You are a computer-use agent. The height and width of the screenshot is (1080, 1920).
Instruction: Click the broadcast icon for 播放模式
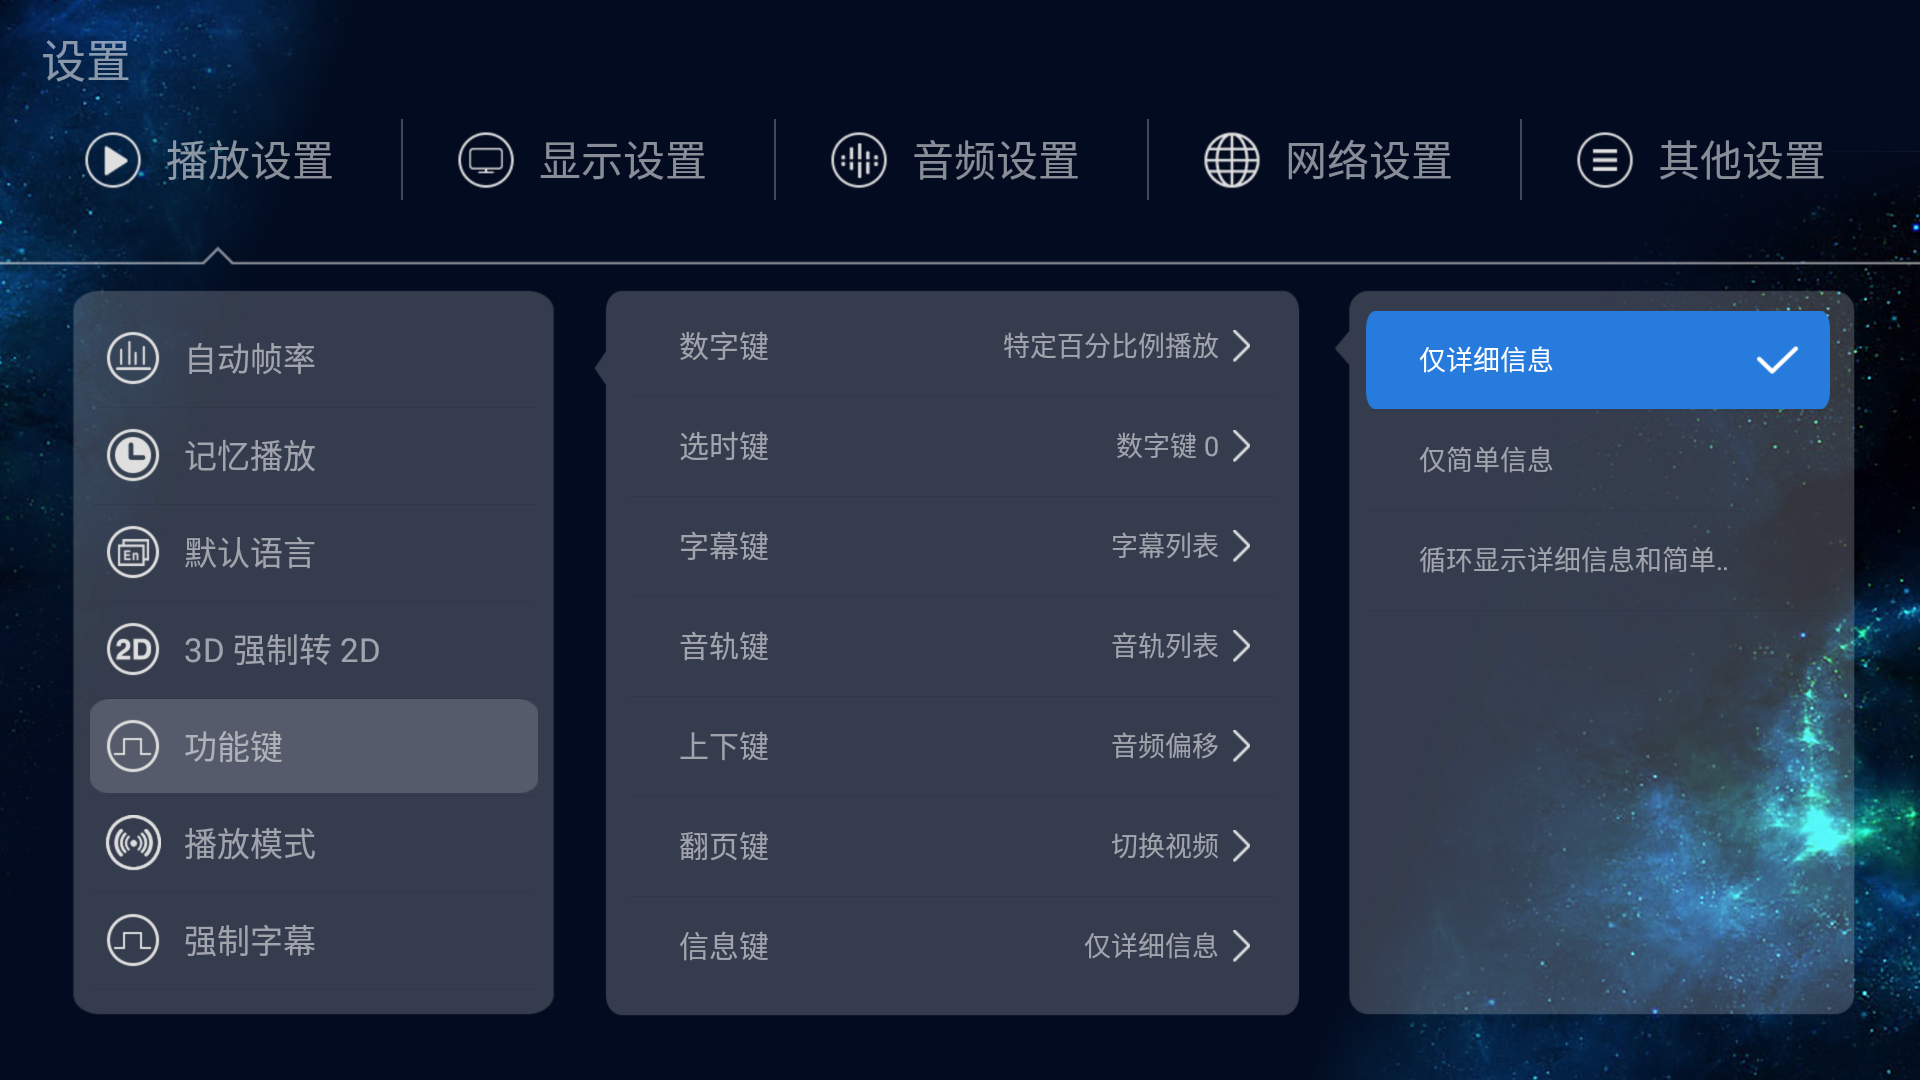pyautogui.click(x=133, y=843)
